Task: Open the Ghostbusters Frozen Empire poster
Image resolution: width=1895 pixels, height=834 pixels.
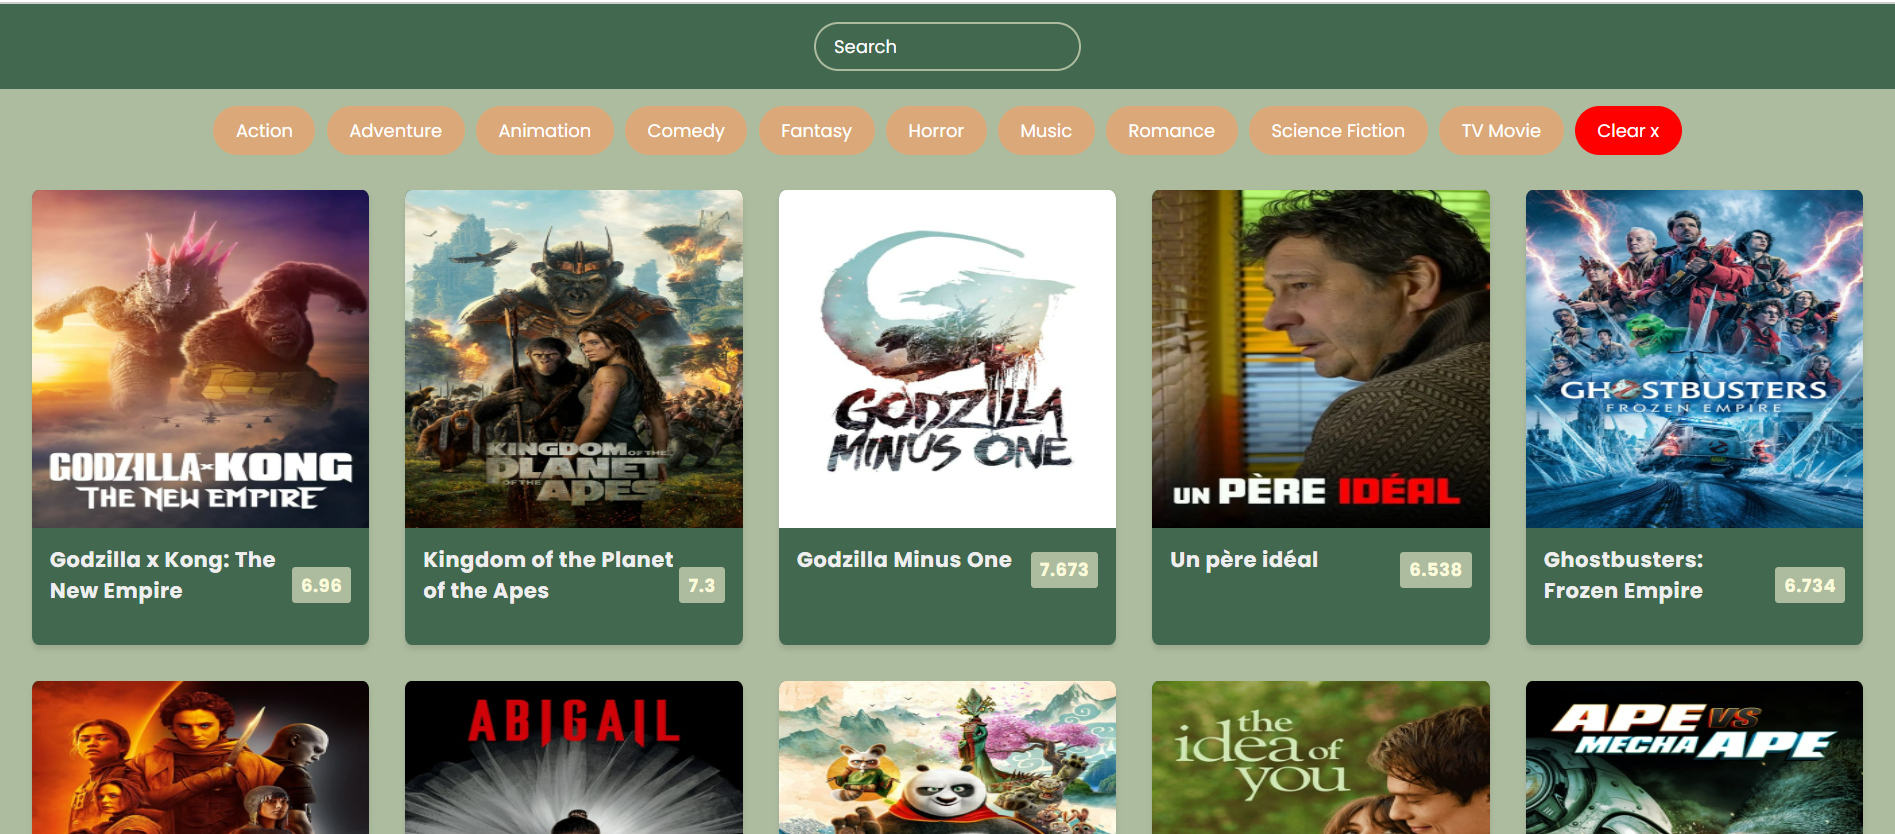Action: click(x=1694, y=359)
